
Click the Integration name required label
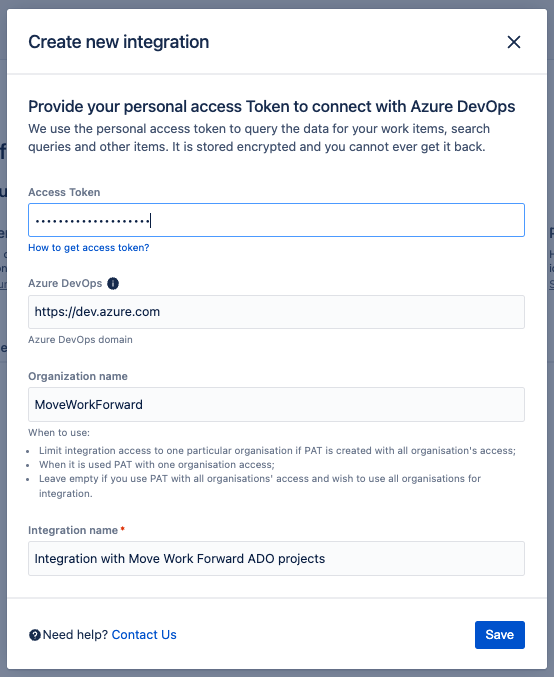tap(76, 530)
